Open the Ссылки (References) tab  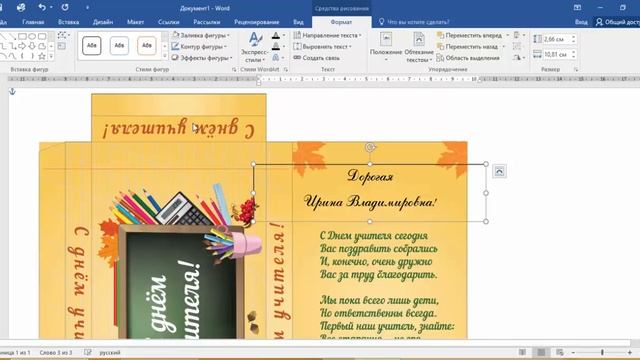168,22
